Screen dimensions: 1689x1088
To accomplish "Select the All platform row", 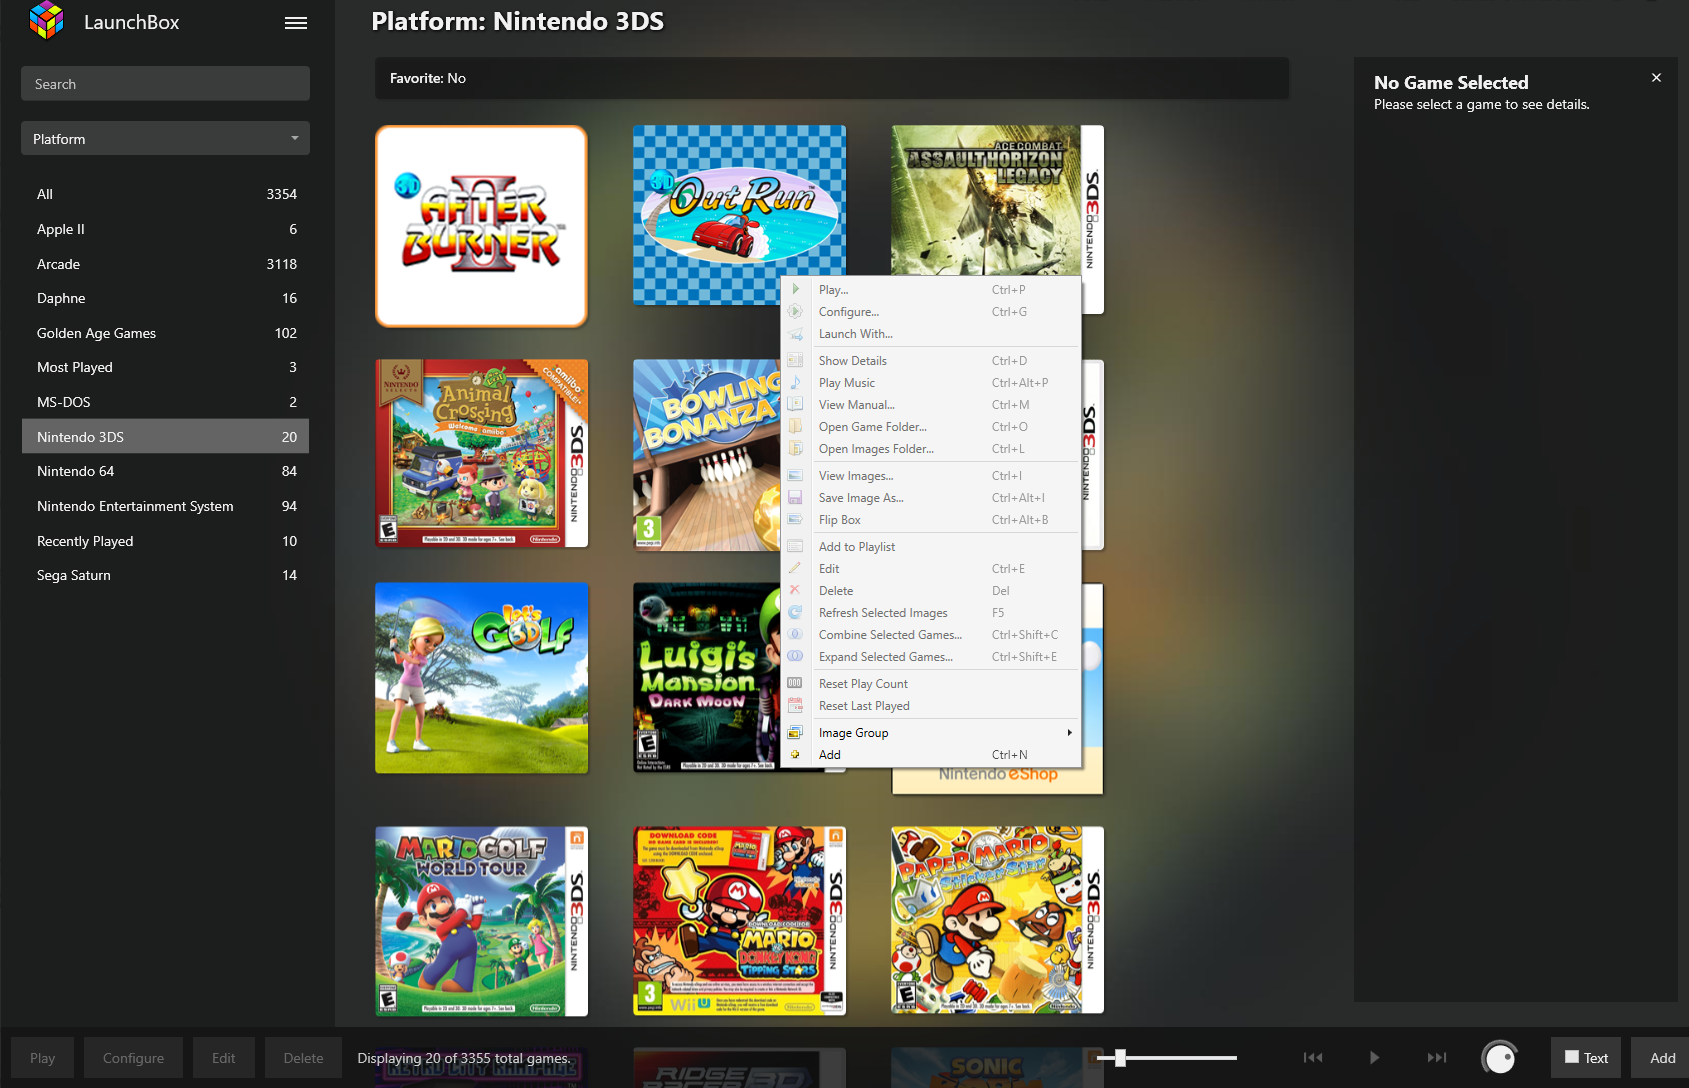I will tap(165, 194).
